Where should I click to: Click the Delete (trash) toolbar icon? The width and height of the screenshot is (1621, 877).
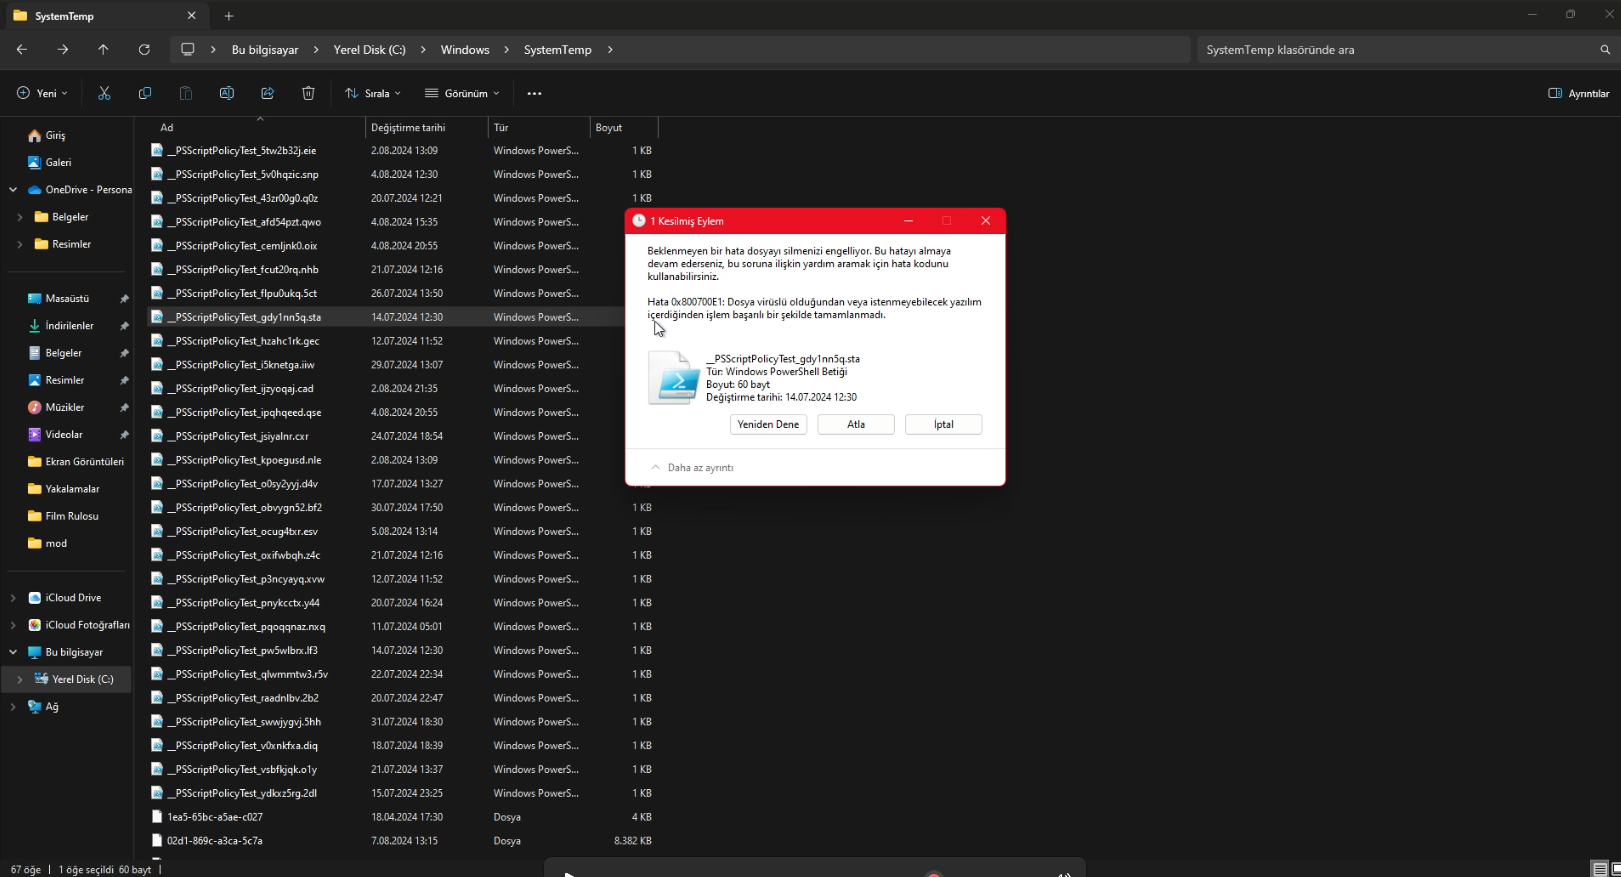(x=308, y=93)
